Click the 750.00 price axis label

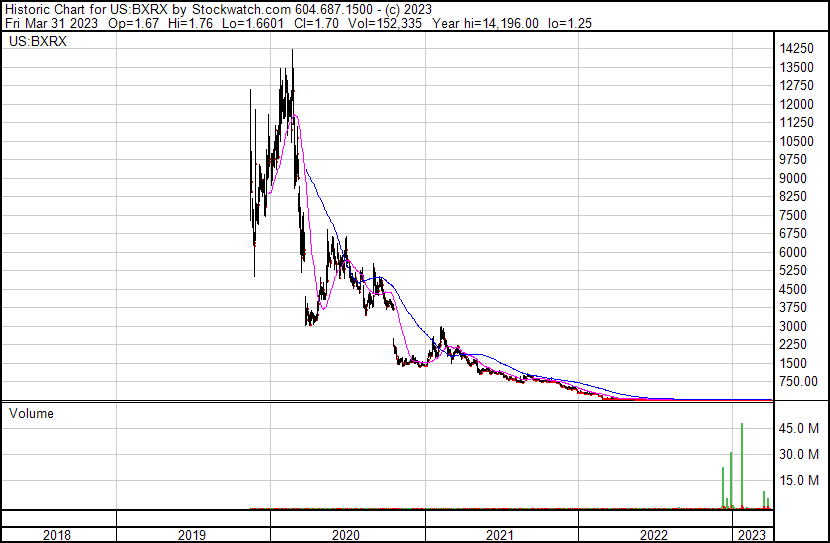point(799,381)
